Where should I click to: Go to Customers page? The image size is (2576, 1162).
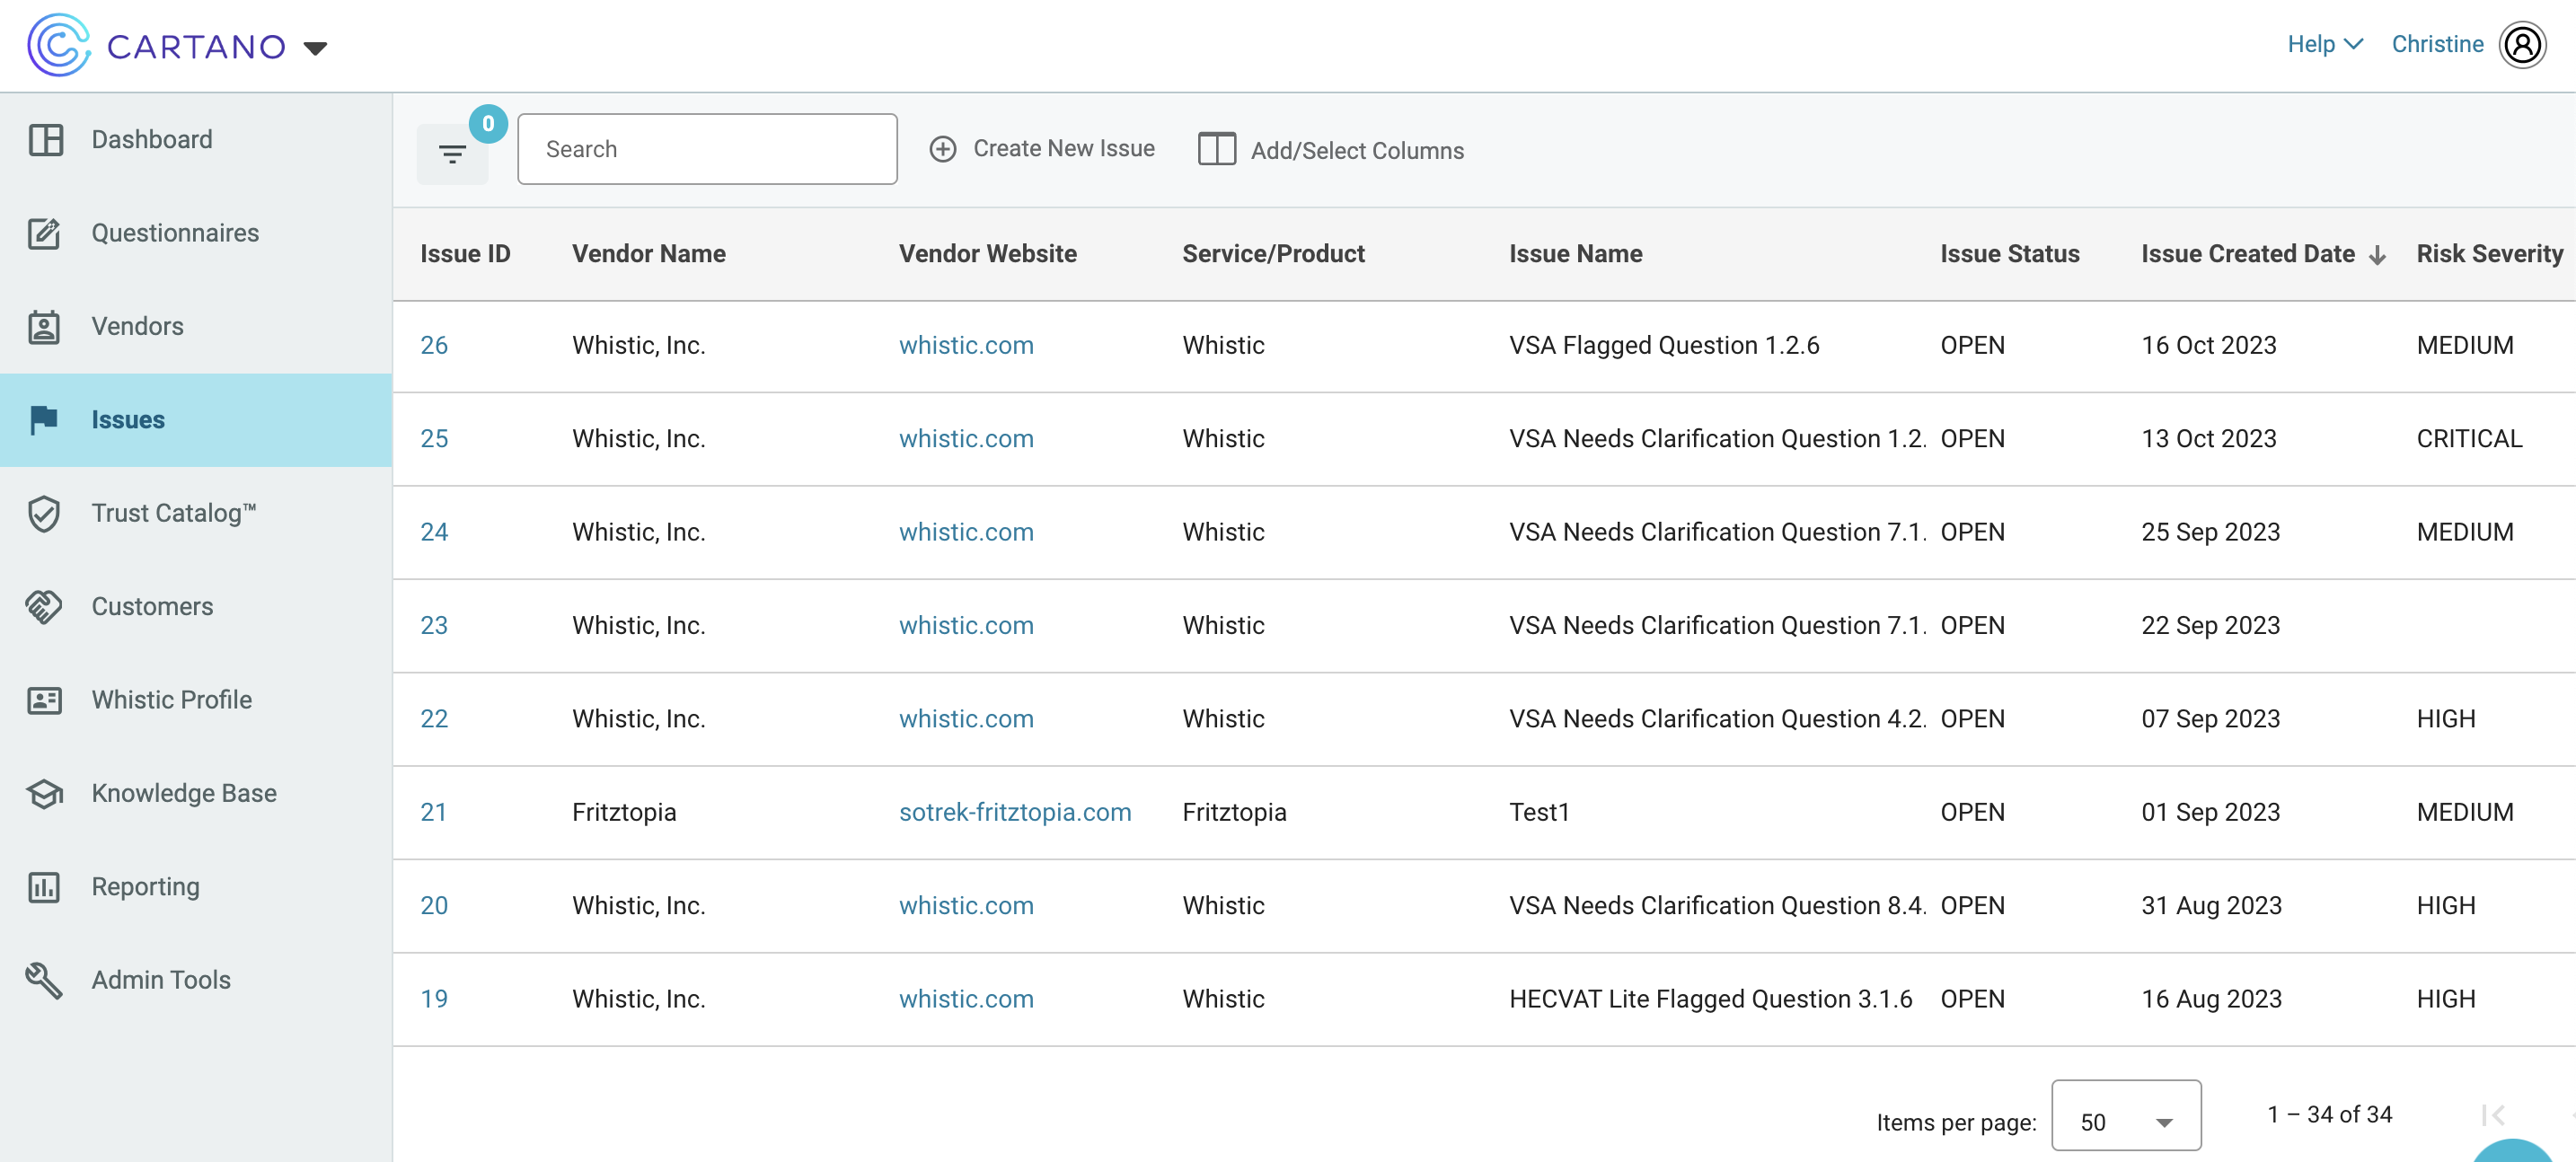click(x=152, y=606)
